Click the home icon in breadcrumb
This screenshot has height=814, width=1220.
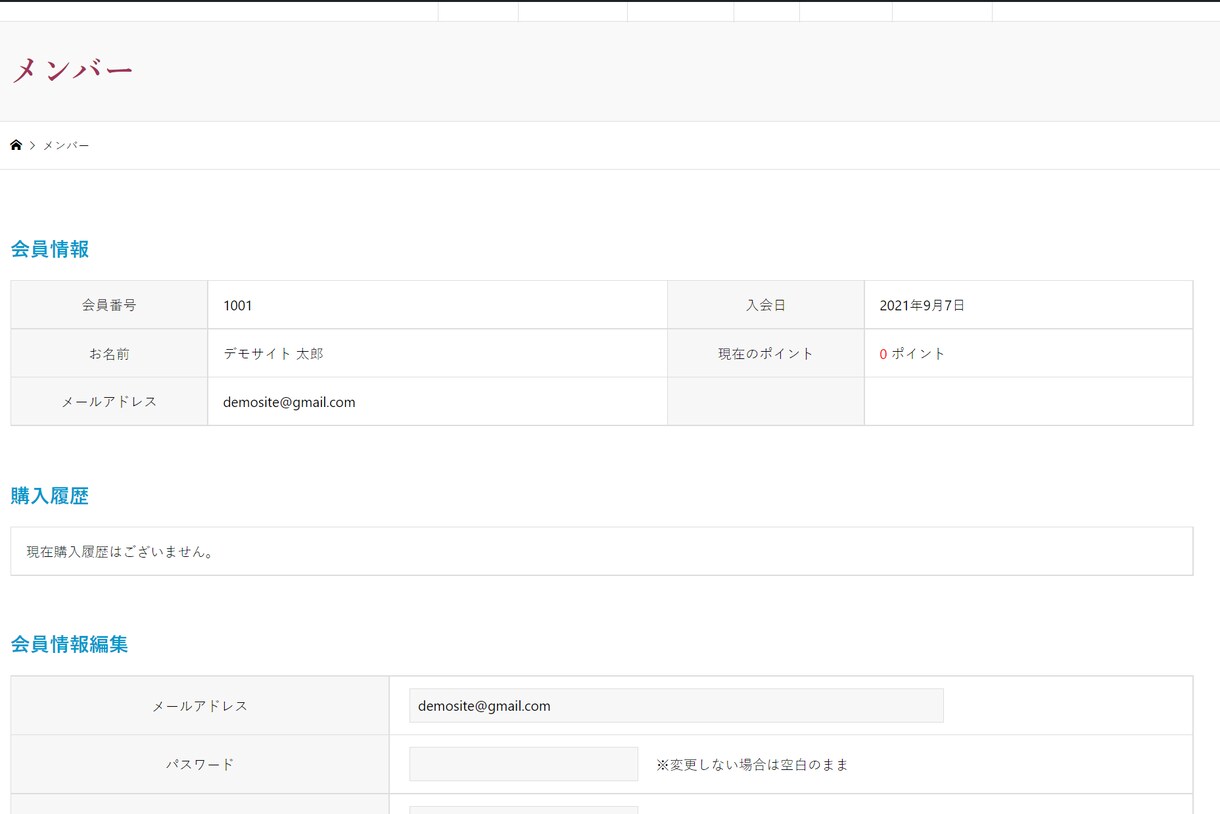(x=16, y=145)
